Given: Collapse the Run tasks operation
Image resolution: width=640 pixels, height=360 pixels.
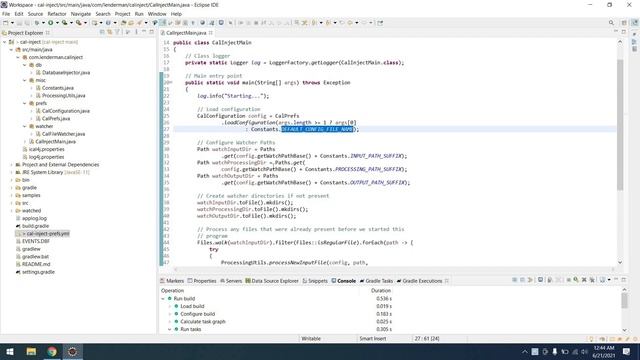Looking at the screenshot, I should click(170, 329).
